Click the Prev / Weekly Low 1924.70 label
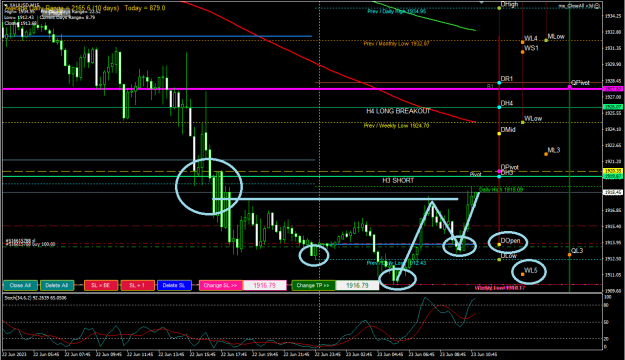The height and width of the screenshot is (360, 625). tap(396, 126)
